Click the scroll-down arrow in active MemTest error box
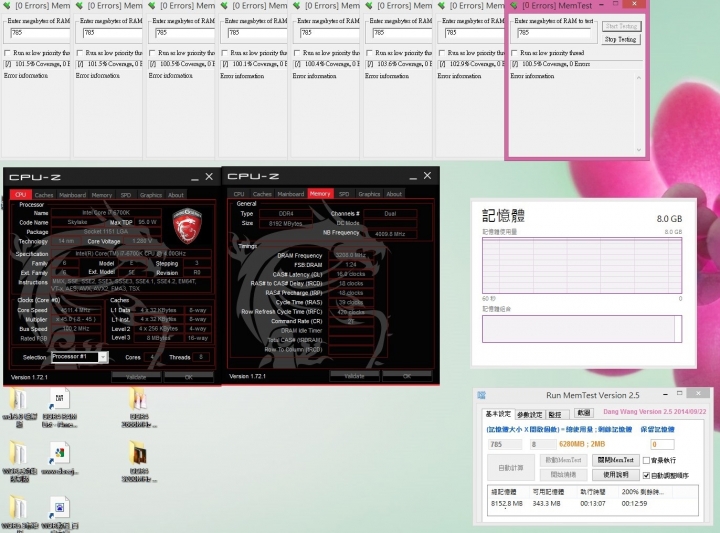 [639, 150]
